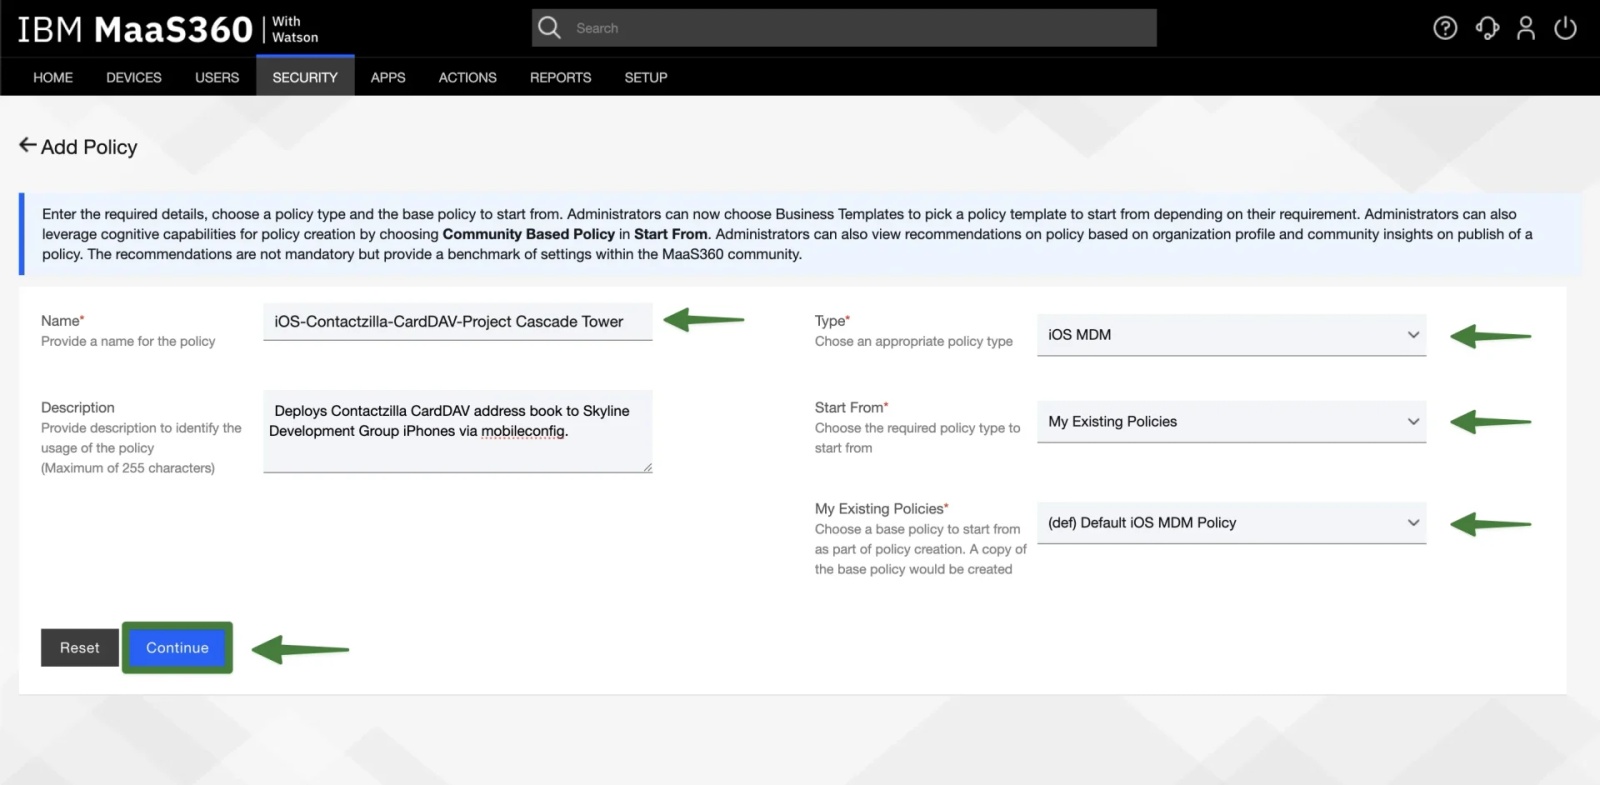This screenshot has width=1600, height=785.
Task: Focus the top Search field
Action: tap(844, 28)
